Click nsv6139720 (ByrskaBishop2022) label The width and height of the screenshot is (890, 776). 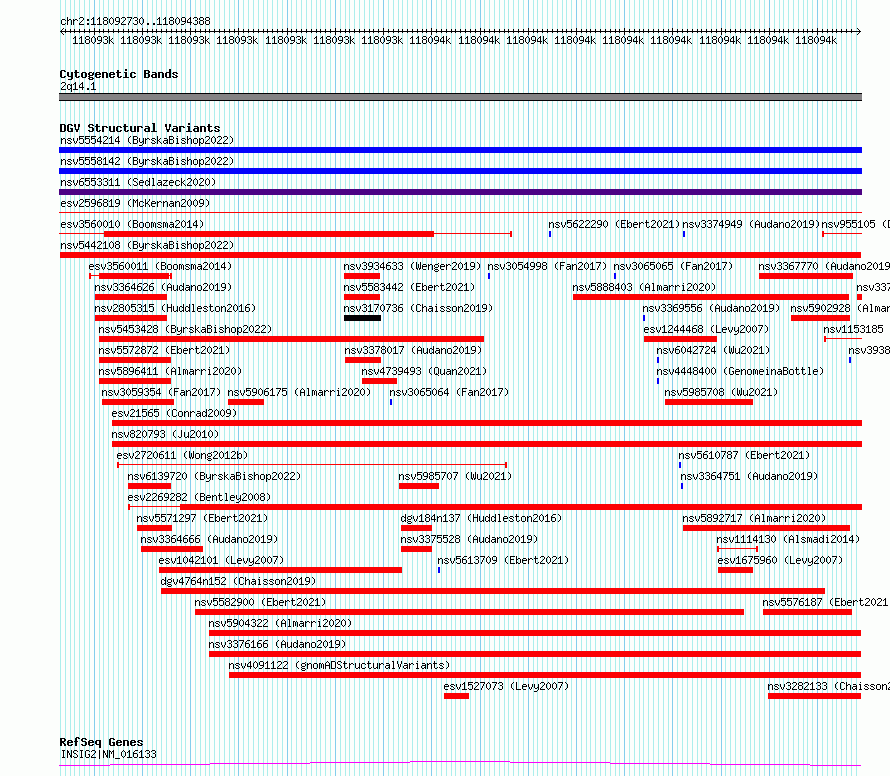tap(214, 476)
